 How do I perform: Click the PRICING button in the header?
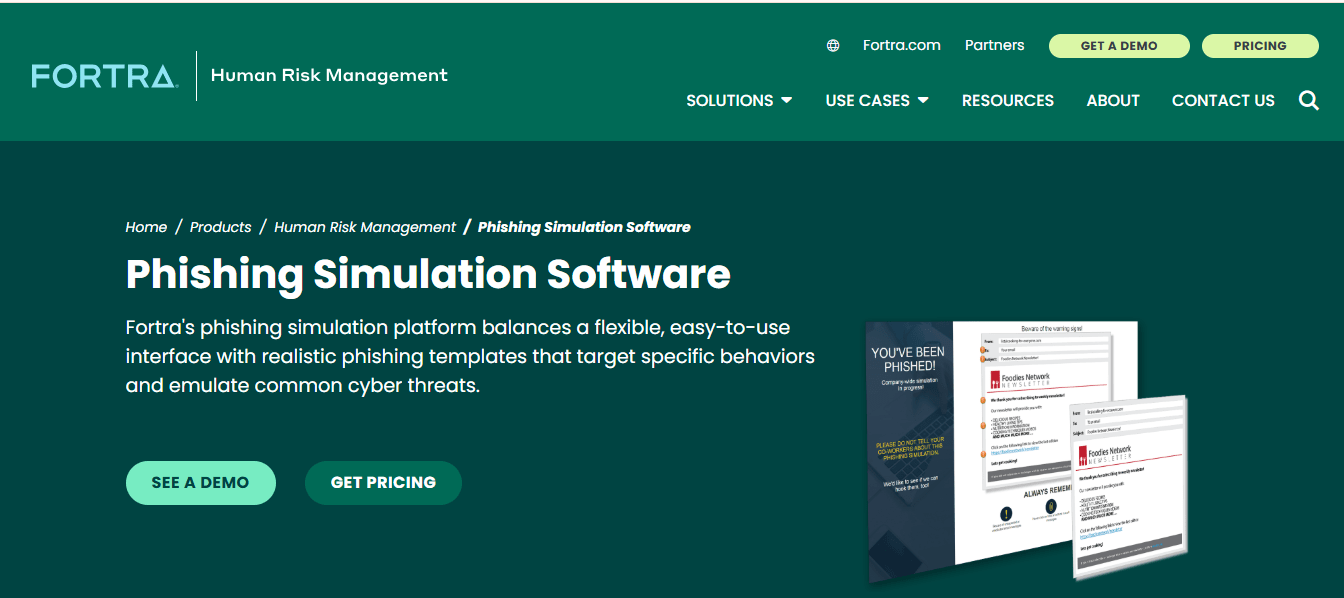pos(1259,46)
